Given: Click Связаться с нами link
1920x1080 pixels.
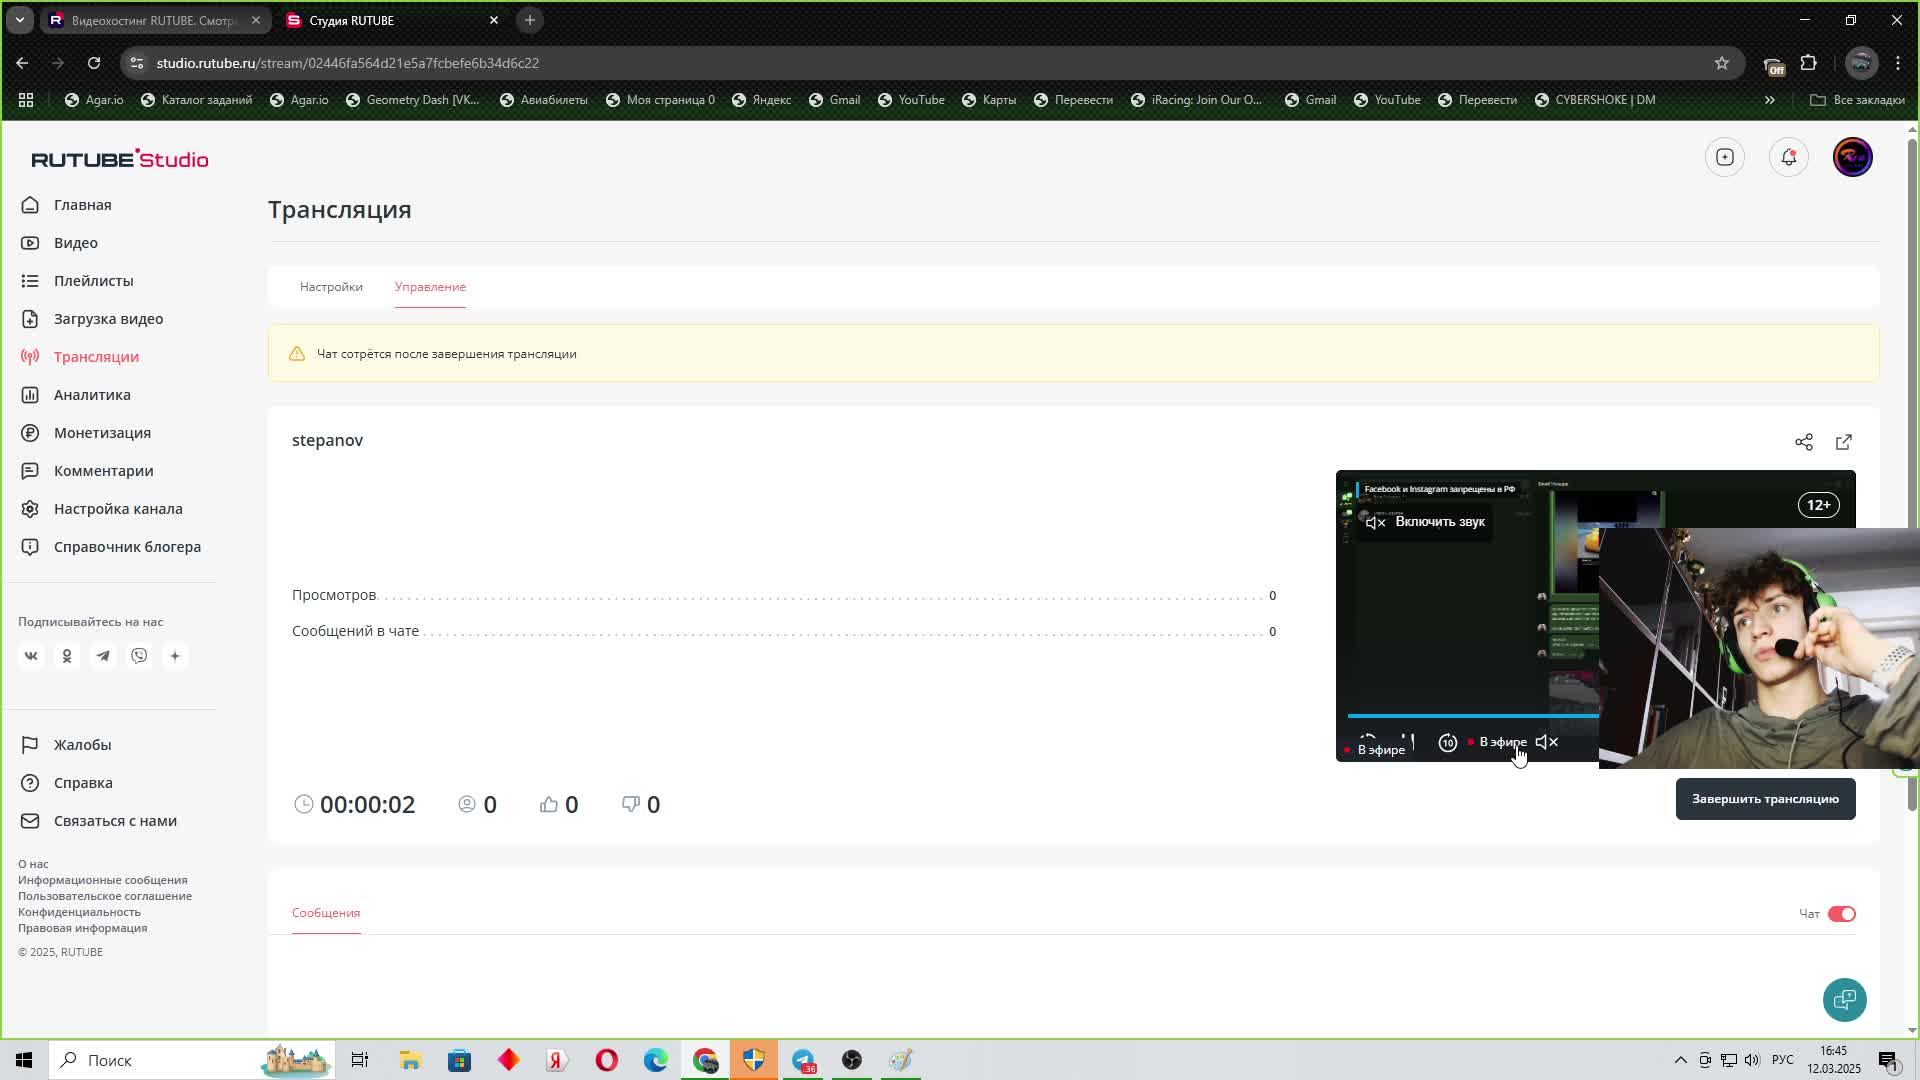Looking at the screenshot, I should [115, 820].
